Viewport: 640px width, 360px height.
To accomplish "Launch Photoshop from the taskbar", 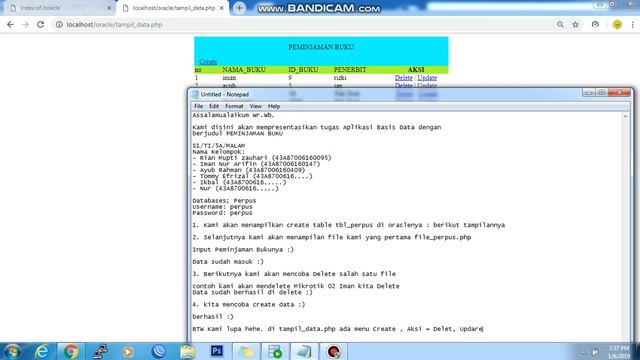I will (x=217, y=351).
